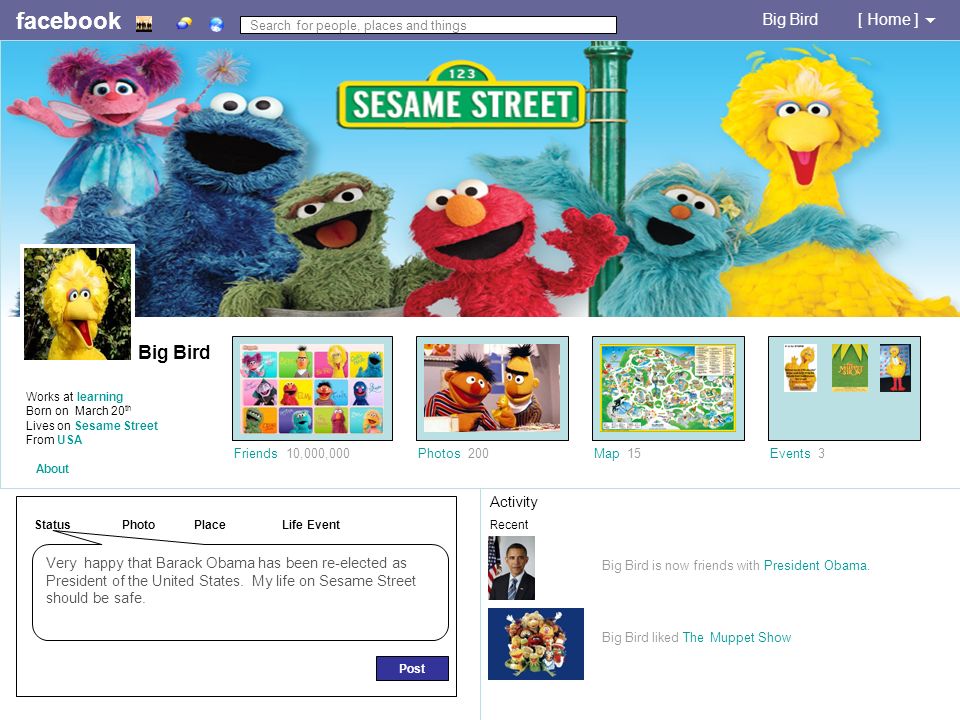960x720 pixels.
Task: Select the Place tab in composer
Action: pos(209,525)
